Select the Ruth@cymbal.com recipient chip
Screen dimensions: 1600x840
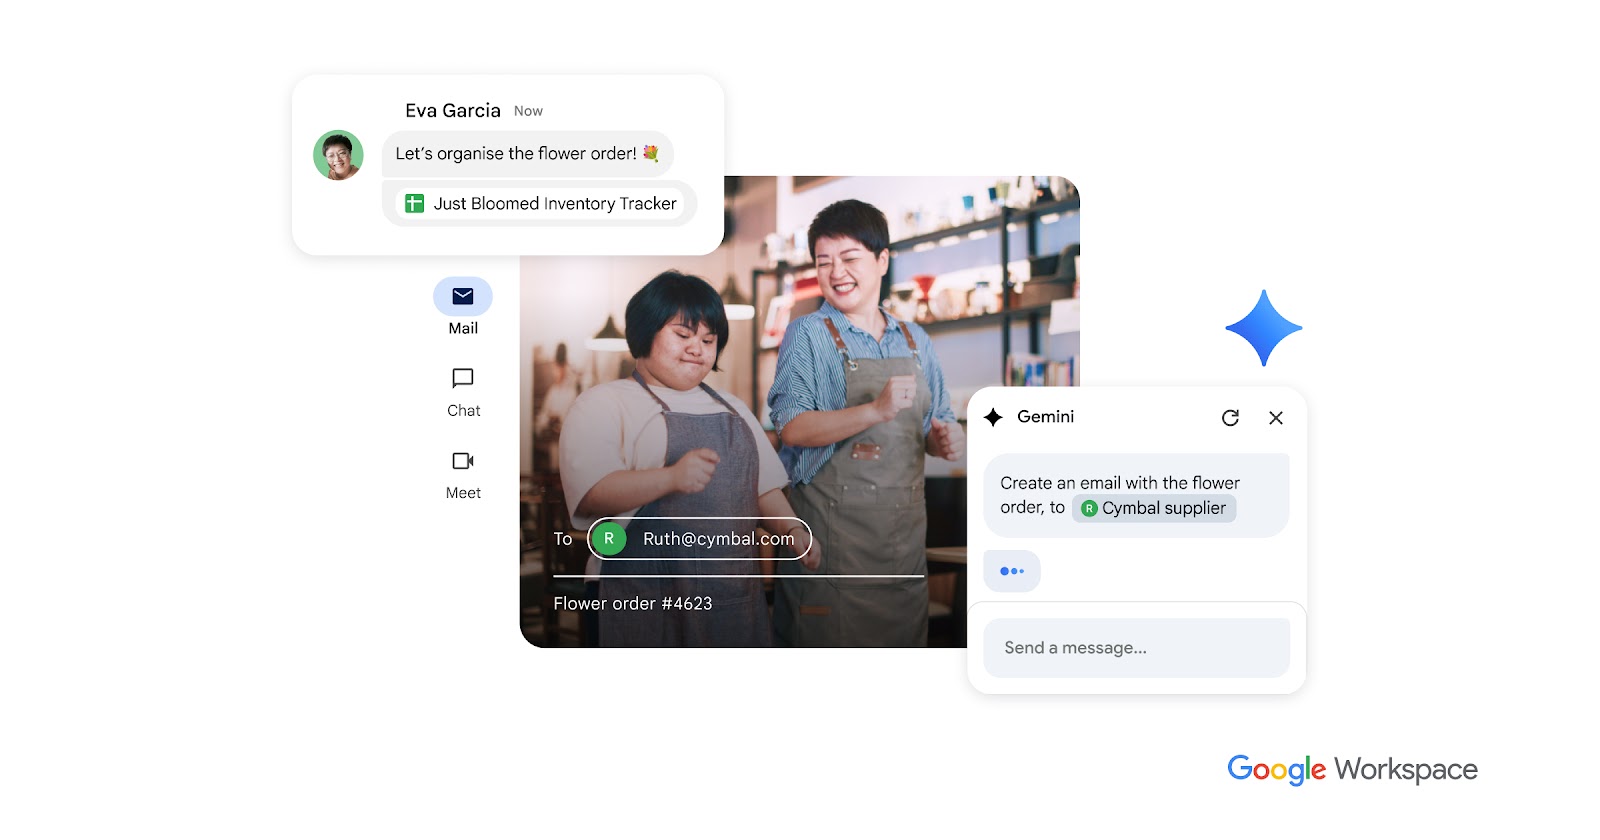(699, 539)
